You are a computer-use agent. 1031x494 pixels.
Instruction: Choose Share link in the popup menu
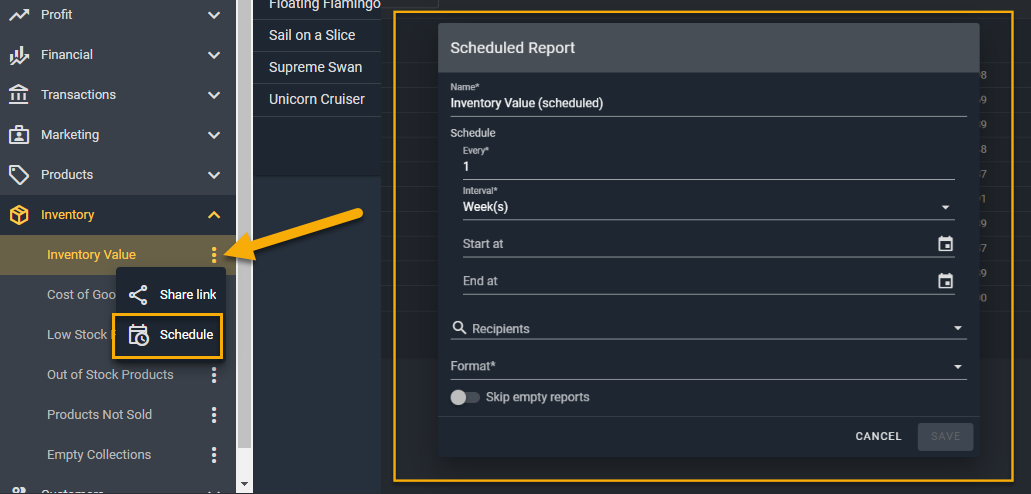point(187,295)
